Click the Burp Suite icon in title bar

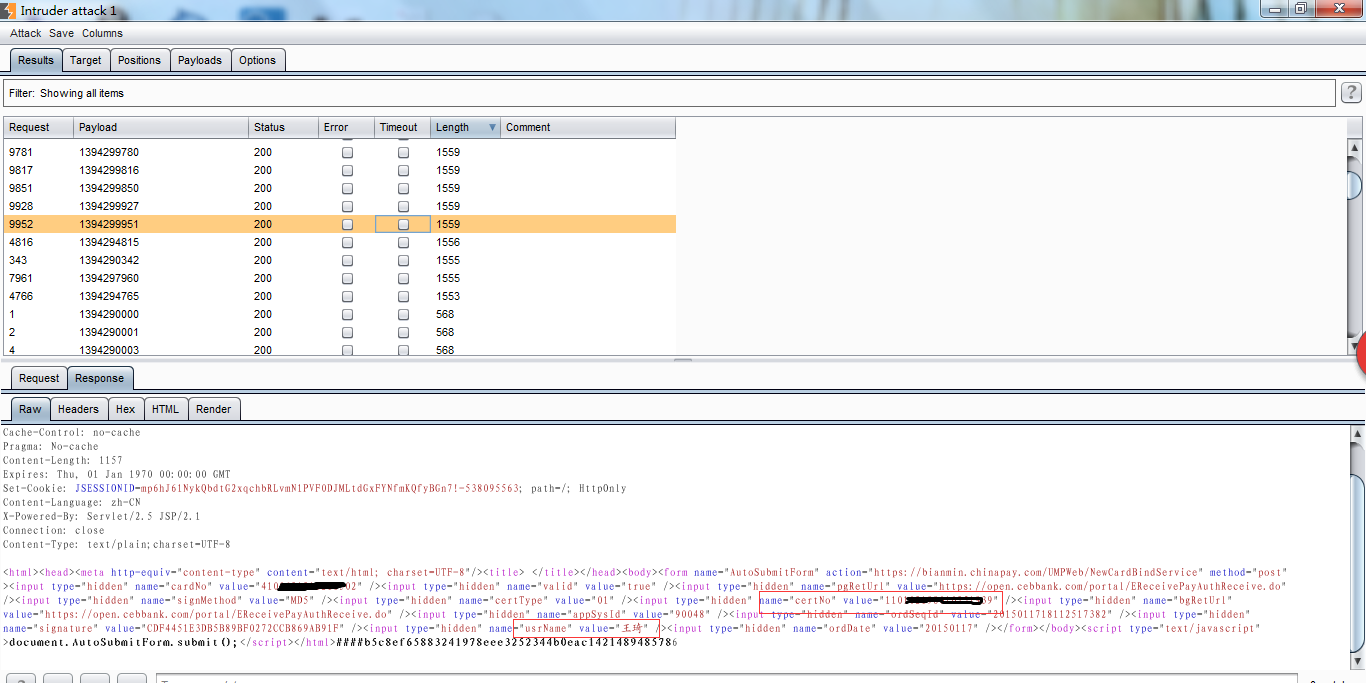click(9, 9)
